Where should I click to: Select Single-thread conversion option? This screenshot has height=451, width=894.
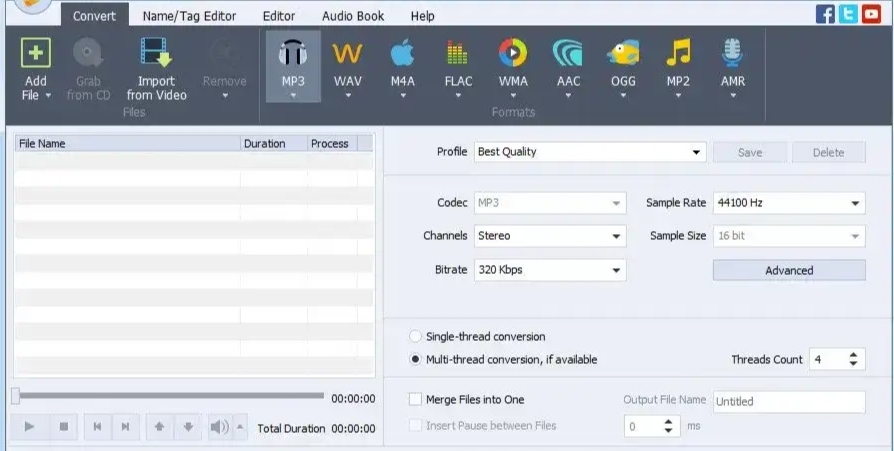pyautogui.click(x=416, y=336)
